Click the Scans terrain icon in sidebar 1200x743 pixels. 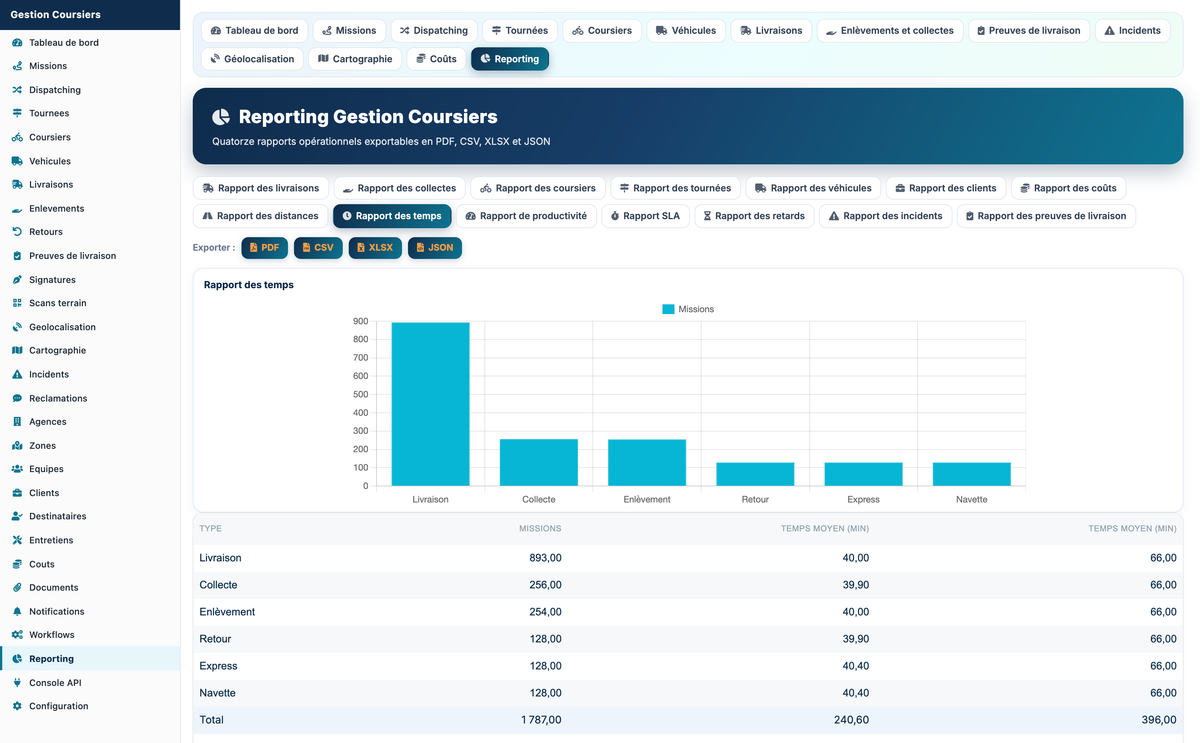click(x=17, y=303)
